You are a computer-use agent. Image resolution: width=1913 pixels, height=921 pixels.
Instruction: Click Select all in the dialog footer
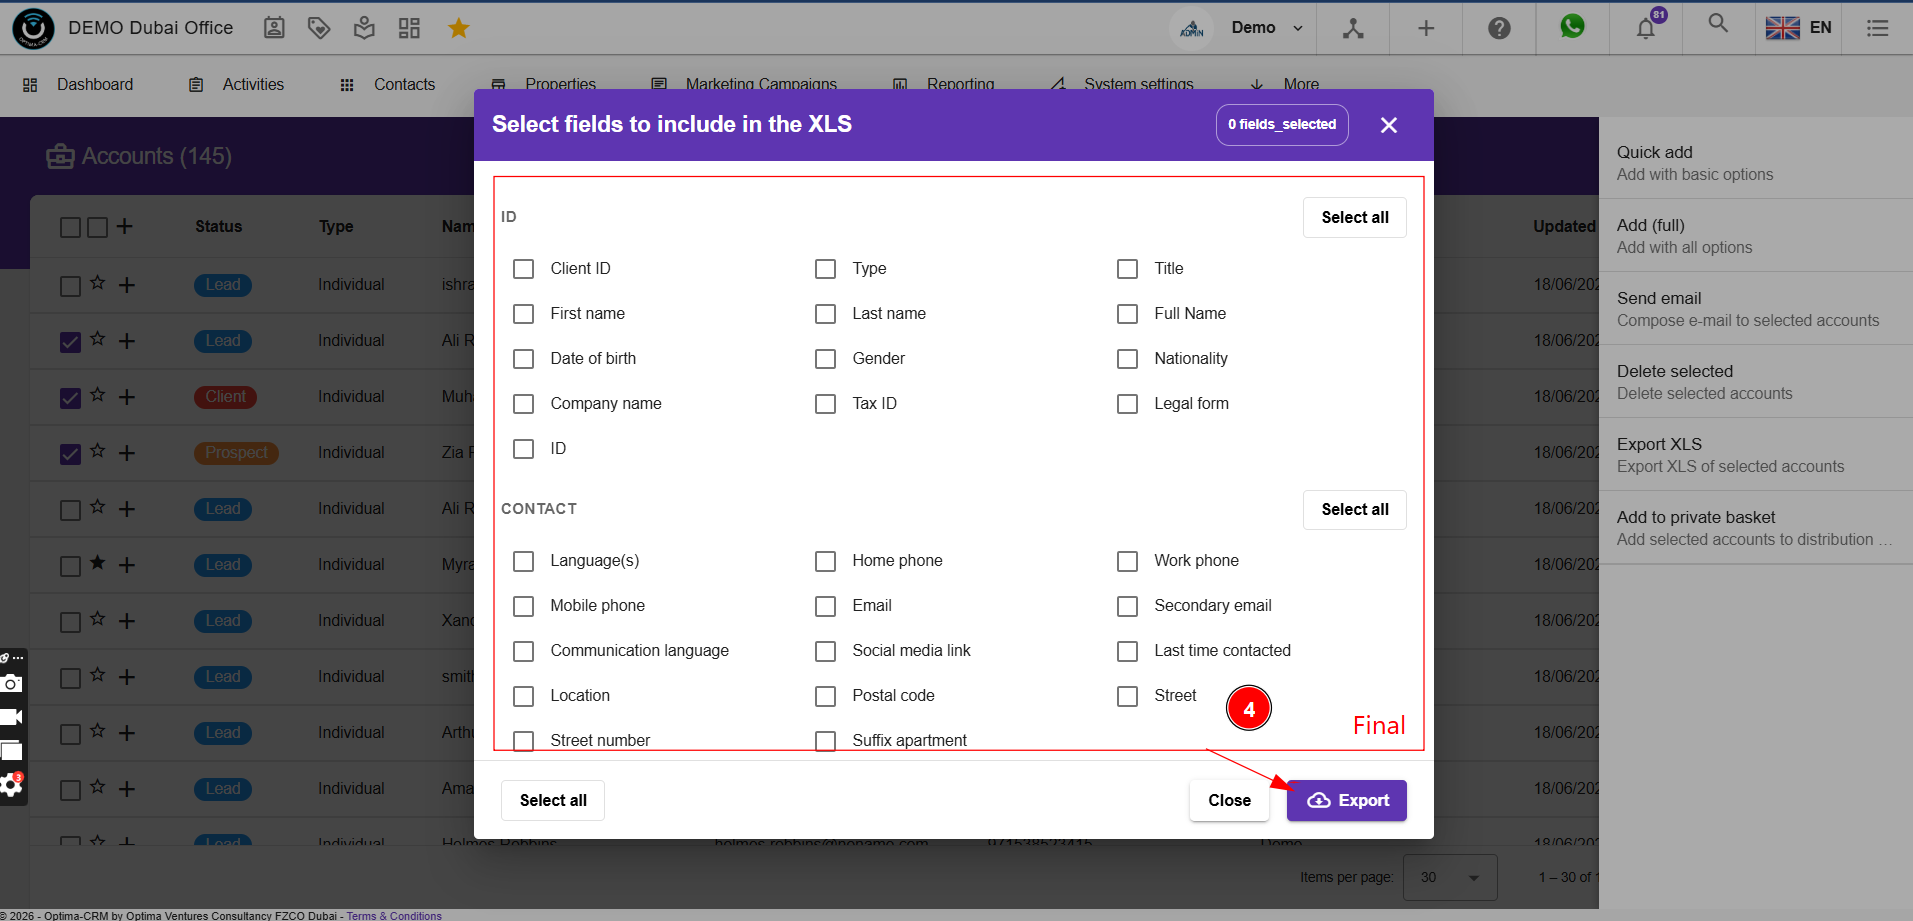click(x=553, y=800)
